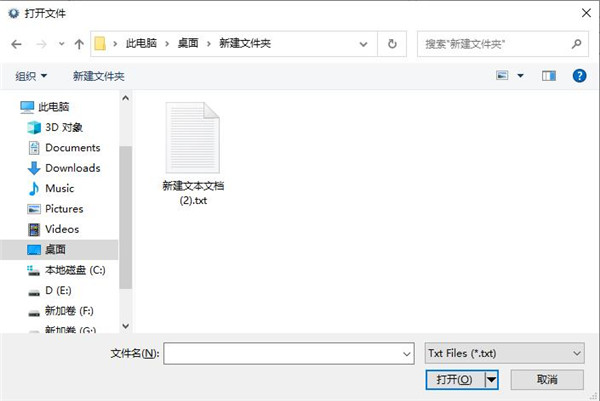Open the address bar history dropdown
This screenshot has height=401, width=600.
point(364,44)
